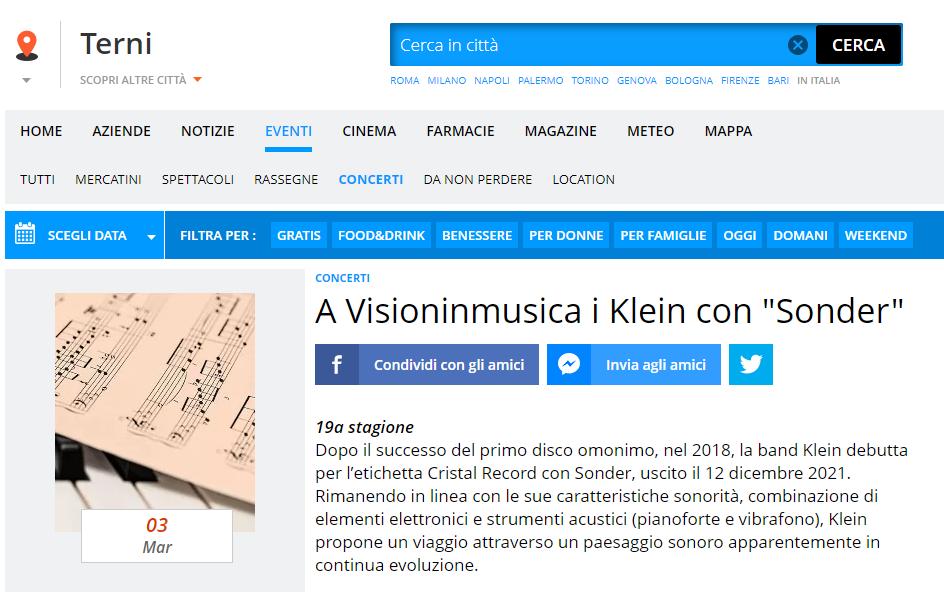Toggle the Weekend filter
The image size is (944, 592).
(x=875, y=235)
